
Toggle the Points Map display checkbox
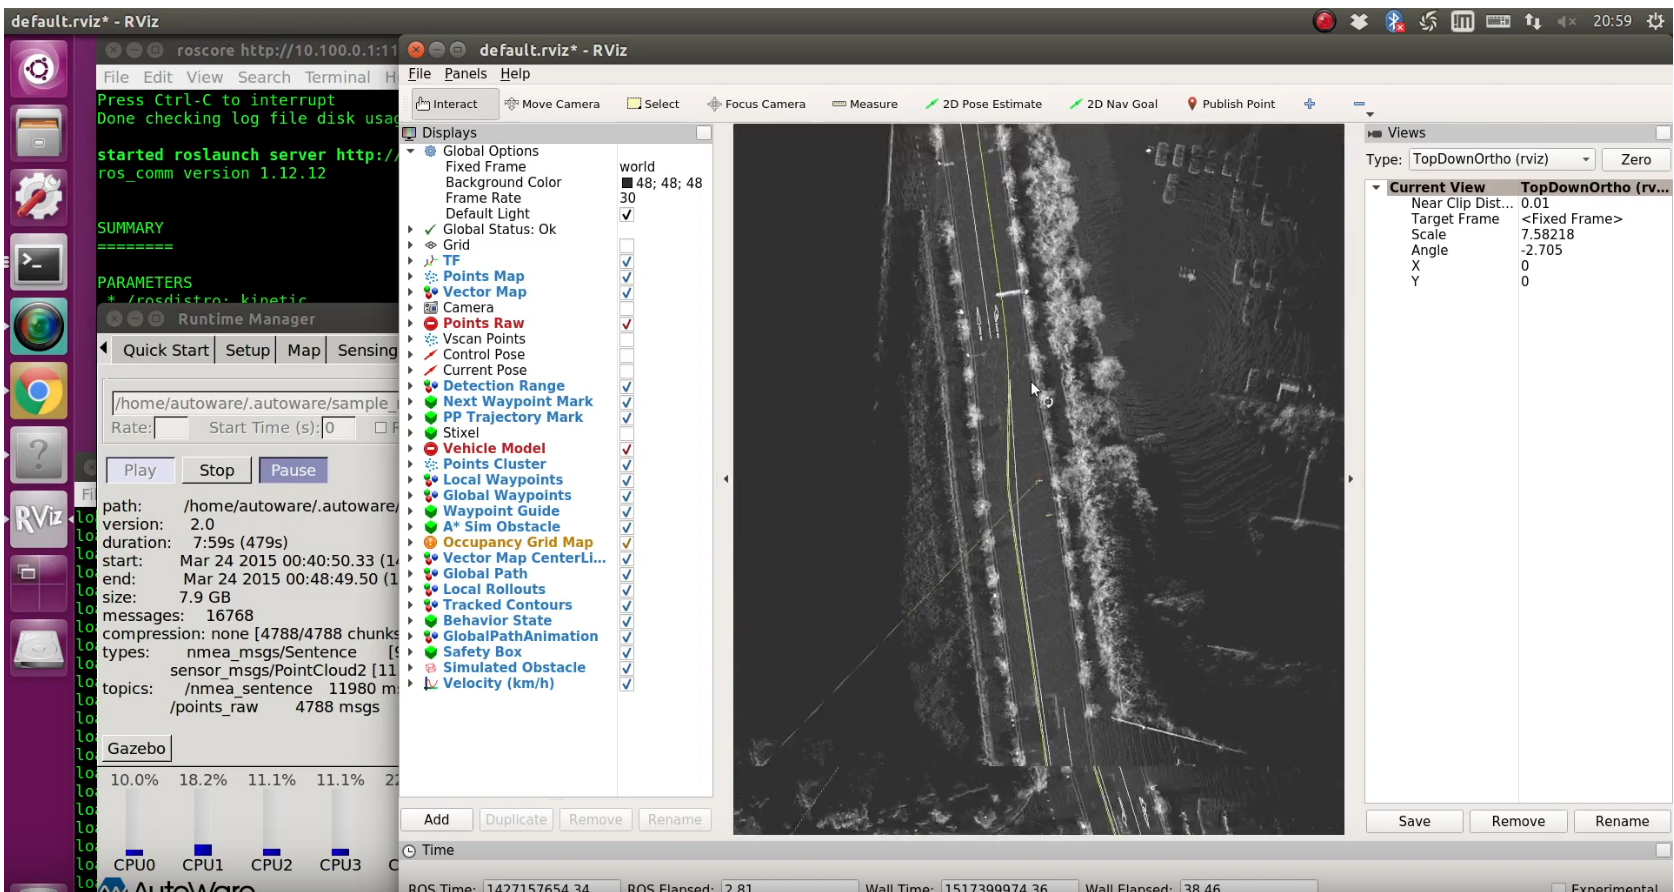coord(627,277)
